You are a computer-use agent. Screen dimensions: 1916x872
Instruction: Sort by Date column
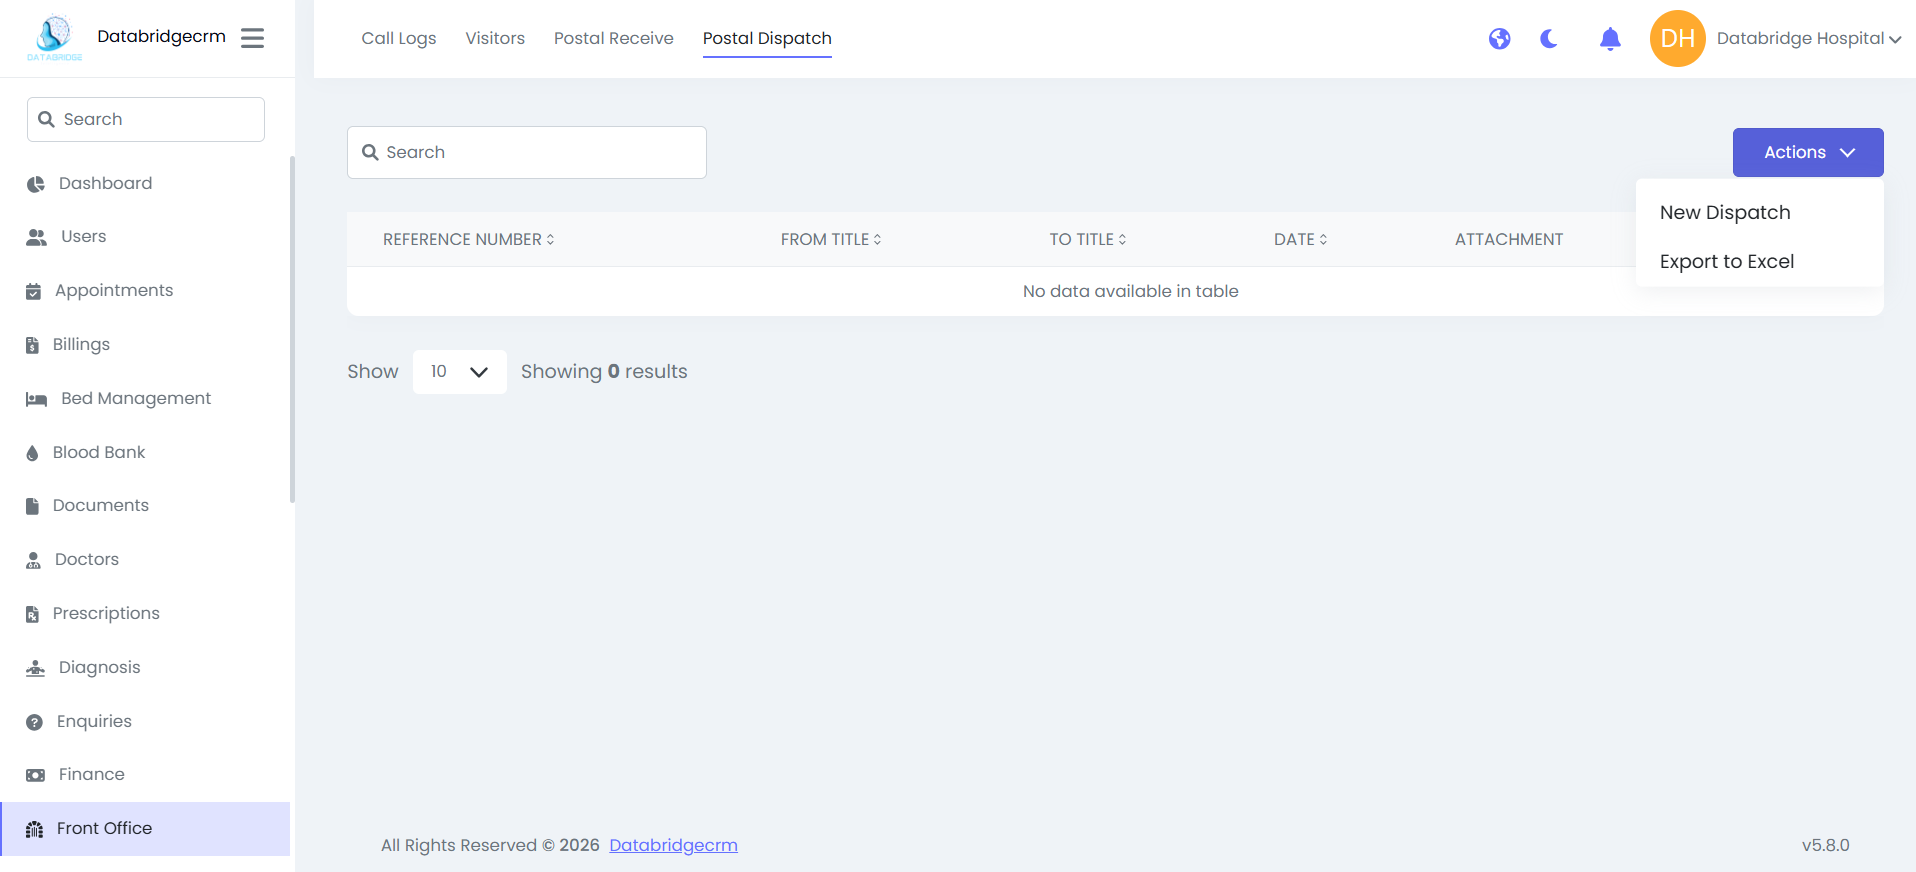tap(1301, 240)
